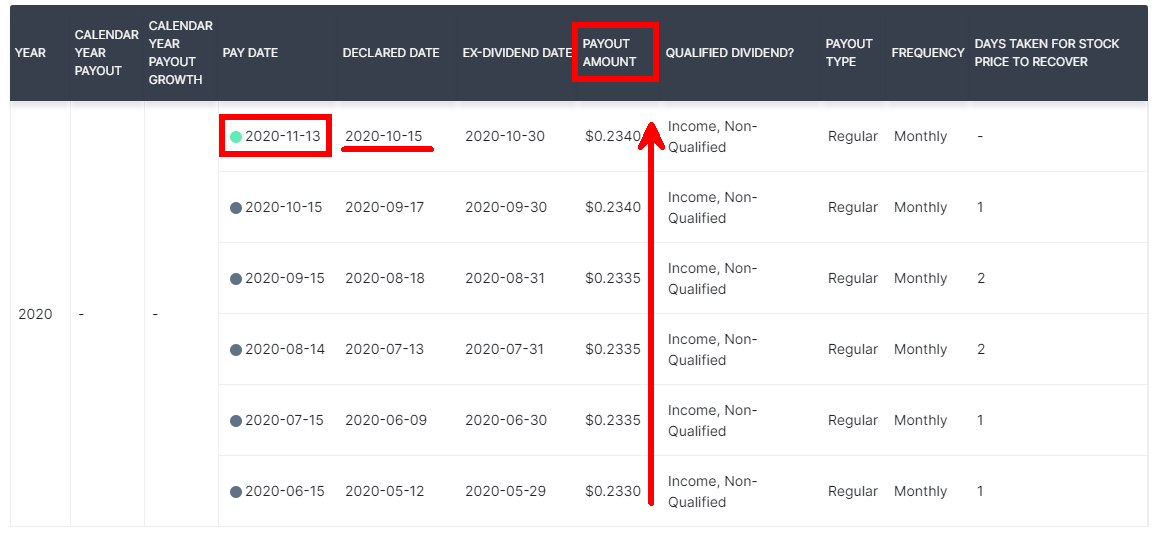Screen dimensions: 1154x533
Task: Select pay date 2020-07-15
Action: [x=284, y=420]
